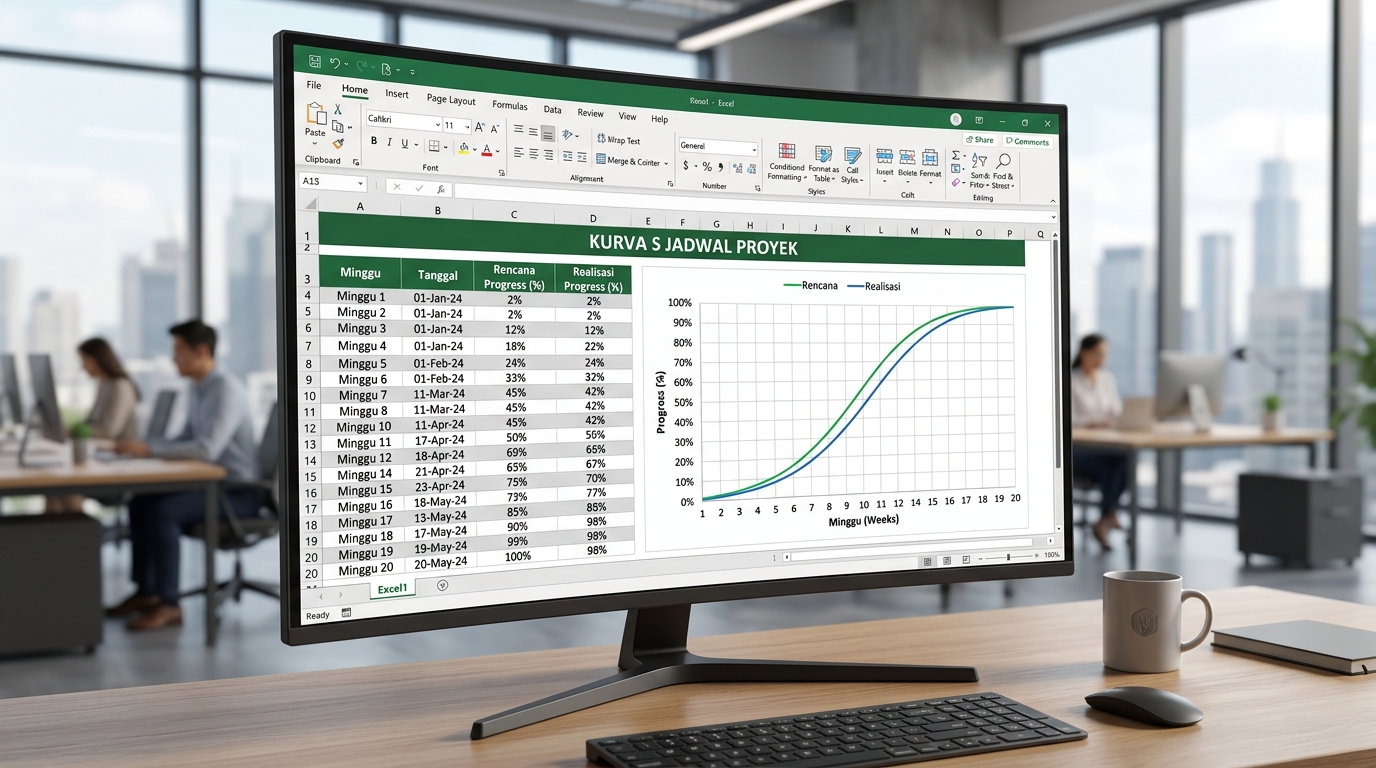This screenshot has width=1376, height=768.
Task: Expand the formula bar chevron
Action: tap(1054, 217)
